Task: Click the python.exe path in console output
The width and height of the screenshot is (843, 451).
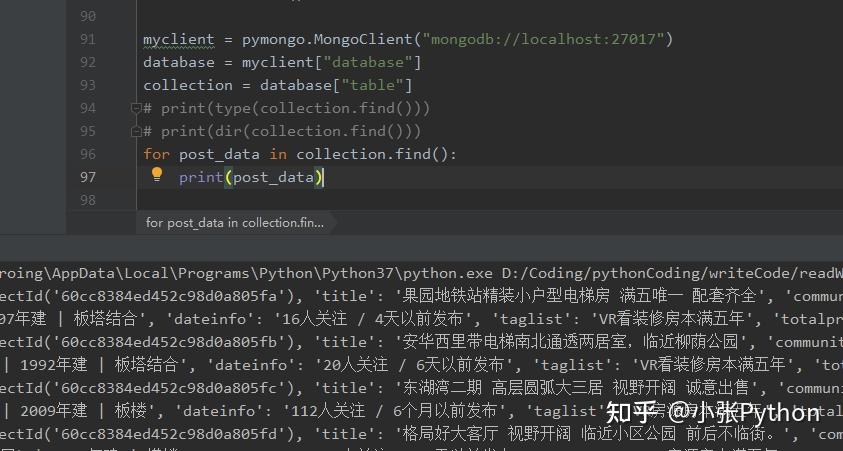Action: pyautogui.click(x=246, y=274)
